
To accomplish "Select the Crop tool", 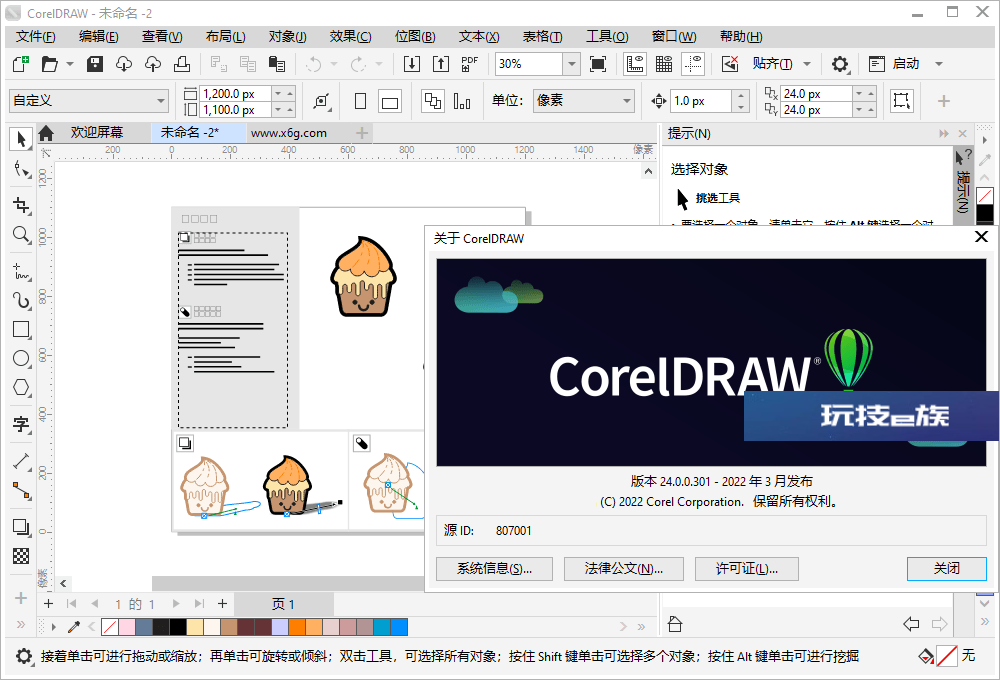I will point(21,205).
